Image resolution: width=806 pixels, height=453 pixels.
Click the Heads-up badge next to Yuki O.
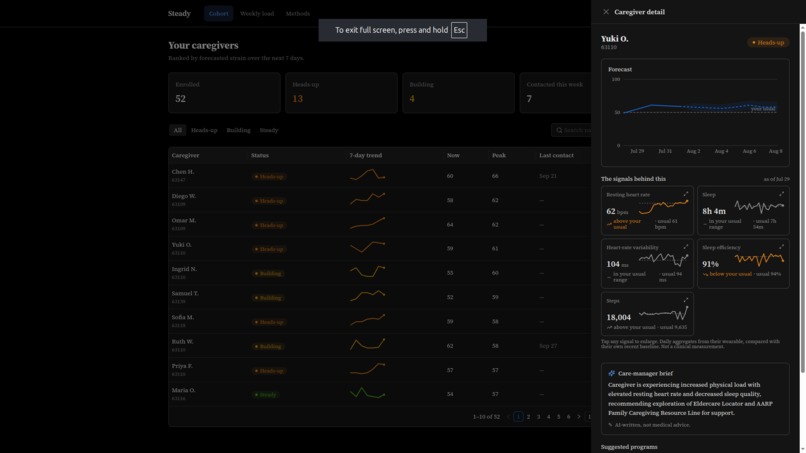click(x=768, y=42)
